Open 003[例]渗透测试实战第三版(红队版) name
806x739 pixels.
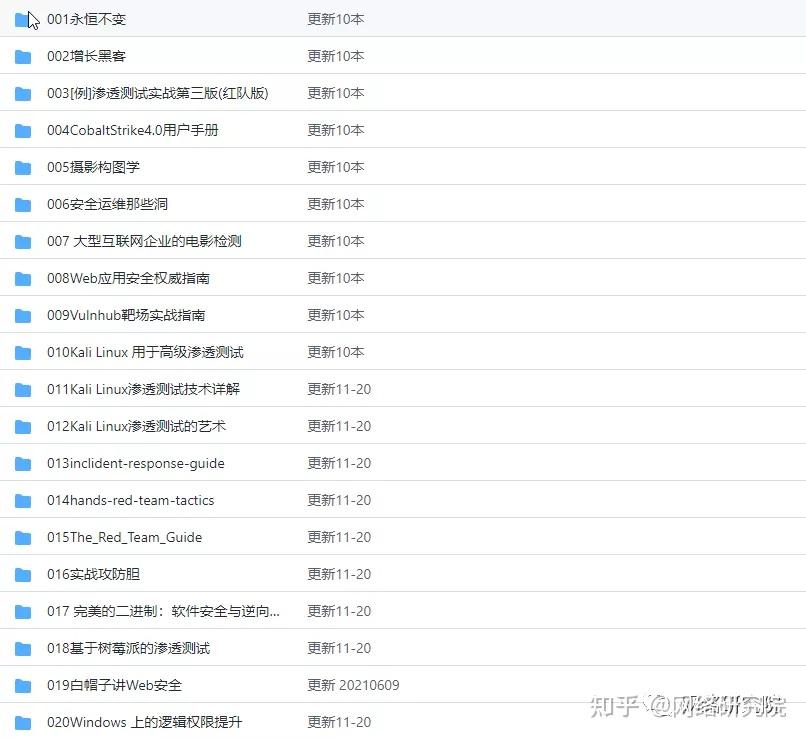[158, 93]
